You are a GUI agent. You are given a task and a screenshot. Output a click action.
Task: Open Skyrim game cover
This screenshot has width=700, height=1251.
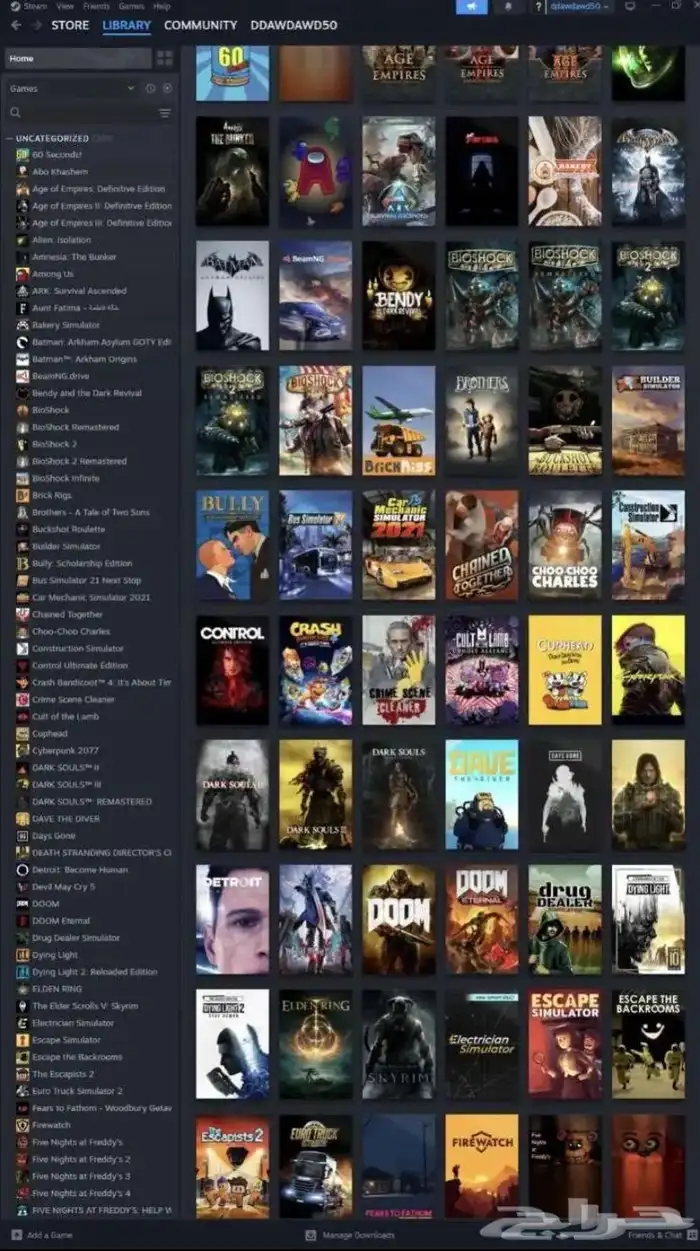coord(399,1044)
